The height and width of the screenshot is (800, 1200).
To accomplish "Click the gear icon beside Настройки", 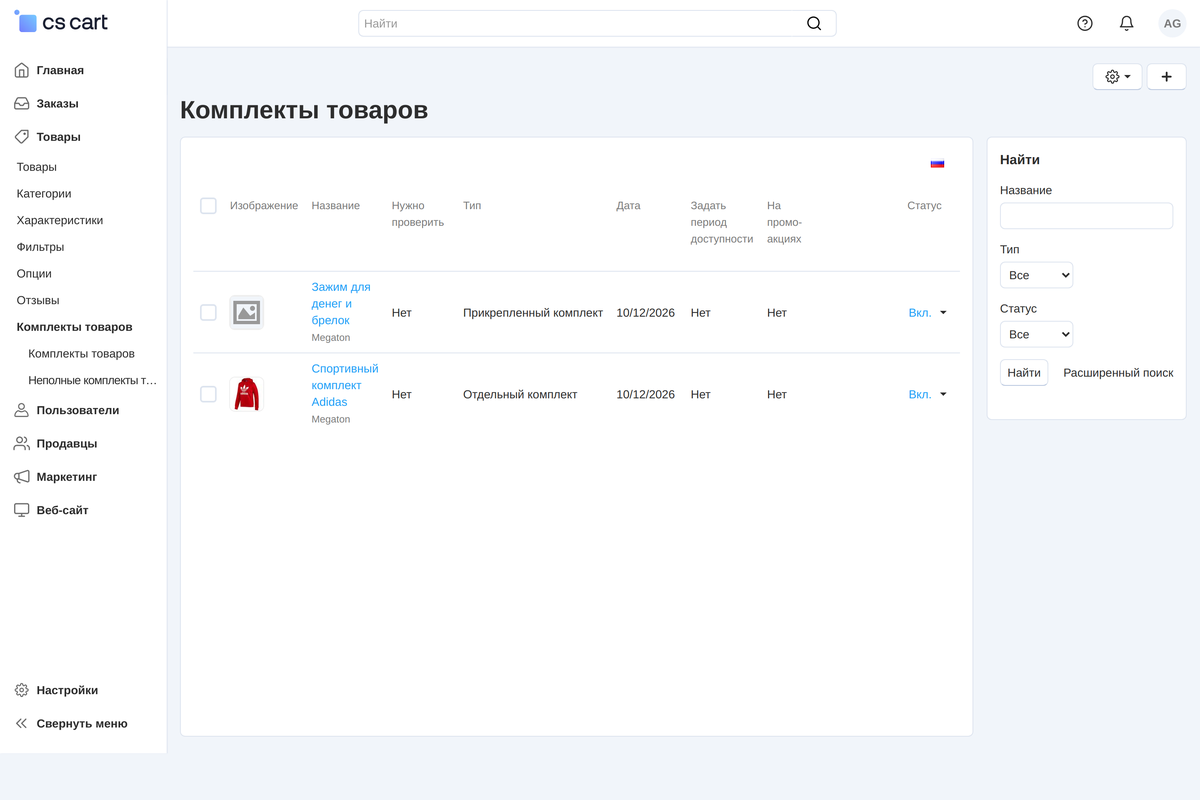I will (x=22, y=690).
